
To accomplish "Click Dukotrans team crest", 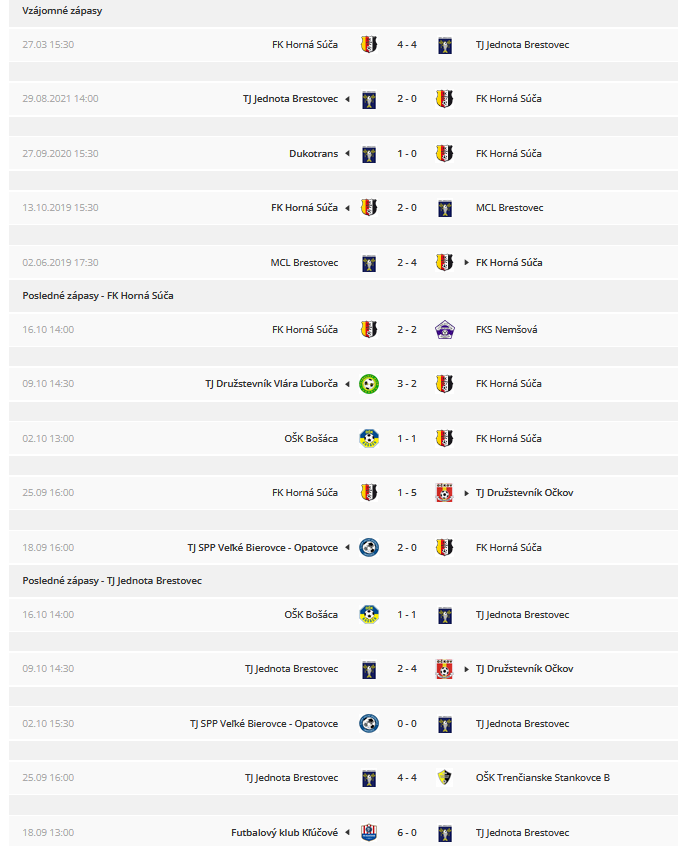I will 369,154.
